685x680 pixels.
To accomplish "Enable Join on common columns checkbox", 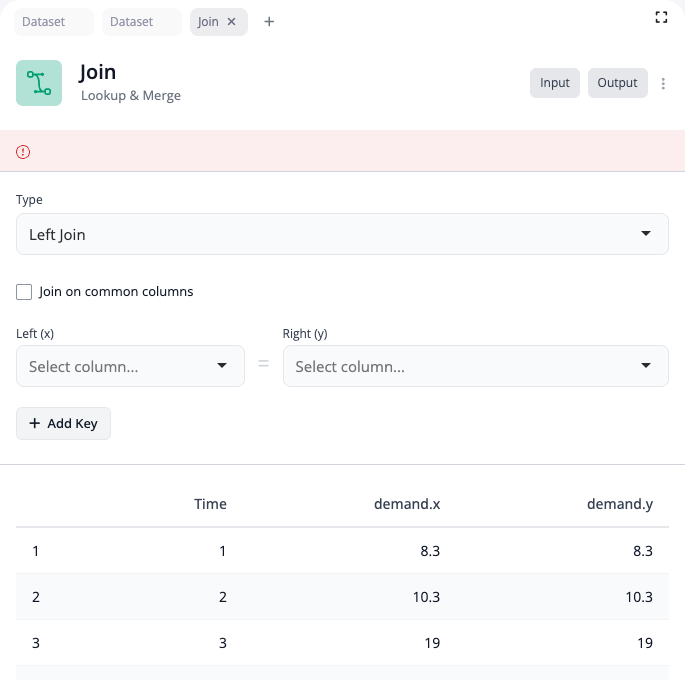I will tap(24, 292).
